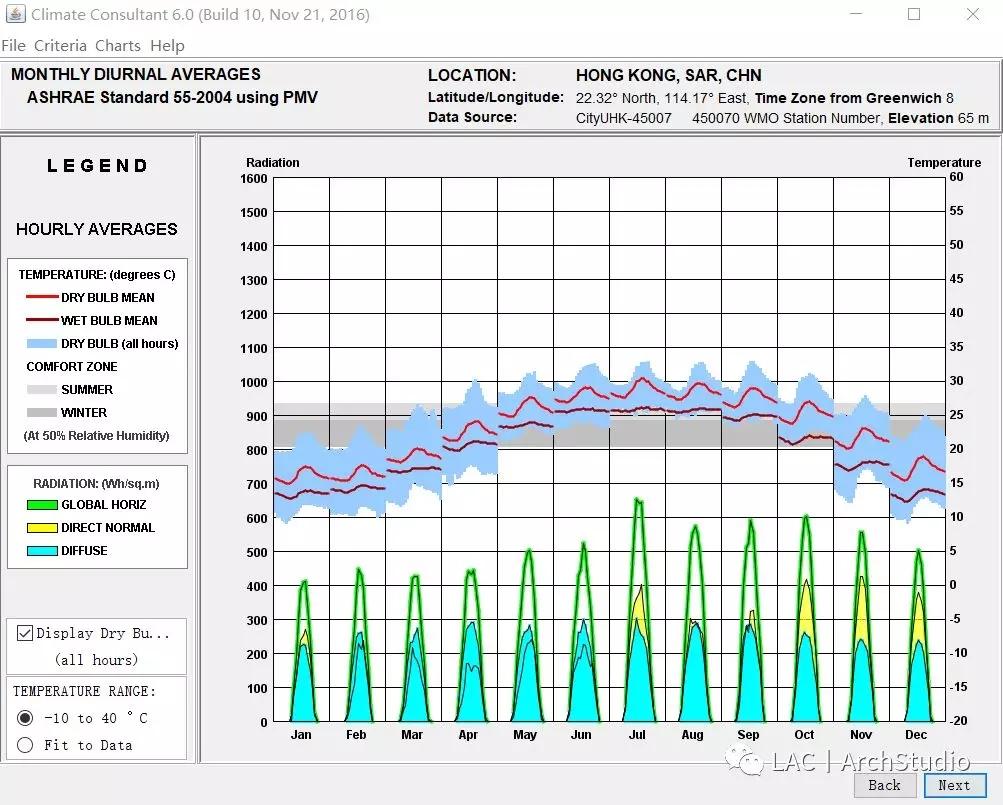1003x805 pixels.
Task: Click the Nov month label
Action: [x=861, y=735]
